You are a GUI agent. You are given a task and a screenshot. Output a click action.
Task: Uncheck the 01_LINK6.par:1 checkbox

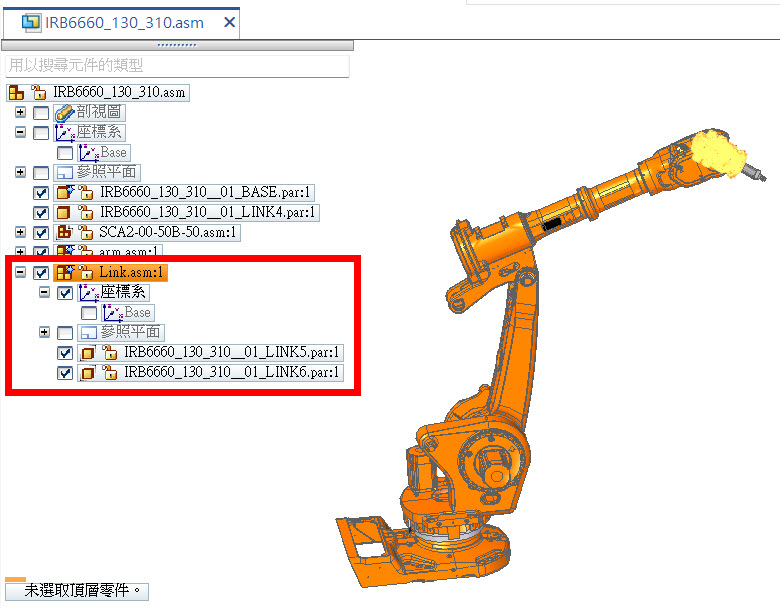pos(65,373)
